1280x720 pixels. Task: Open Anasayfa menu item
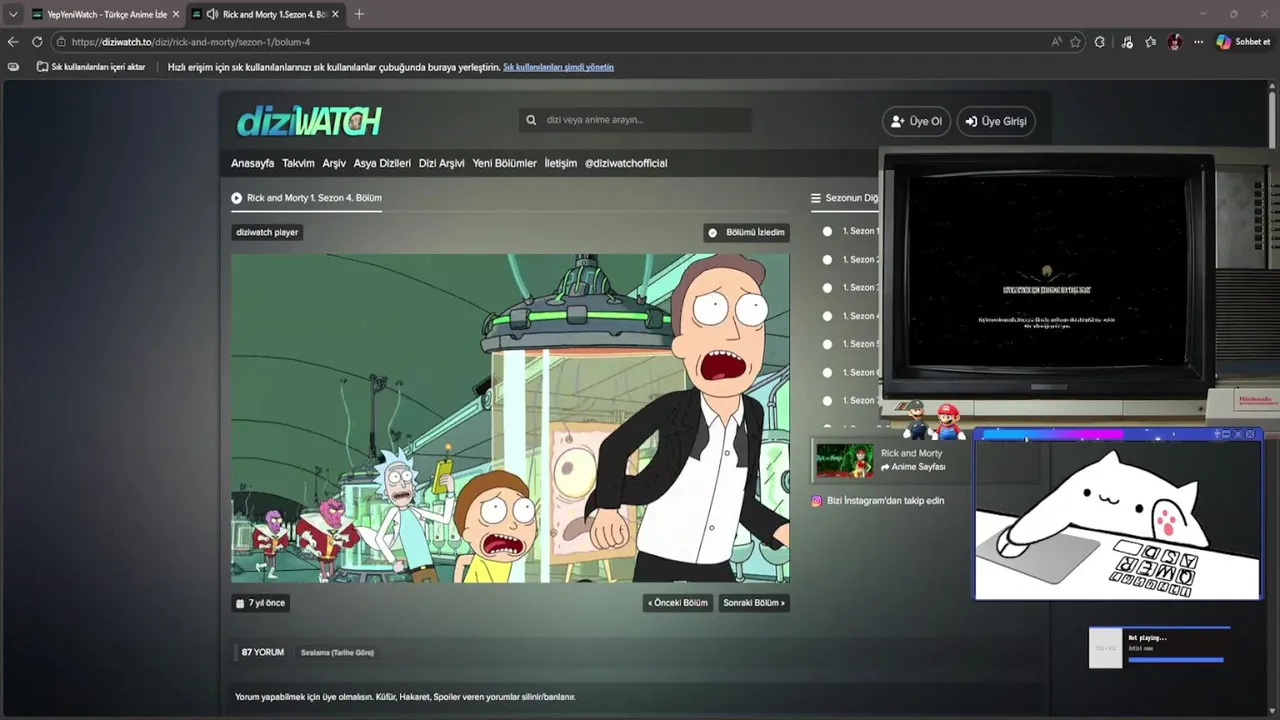[252, 163]
